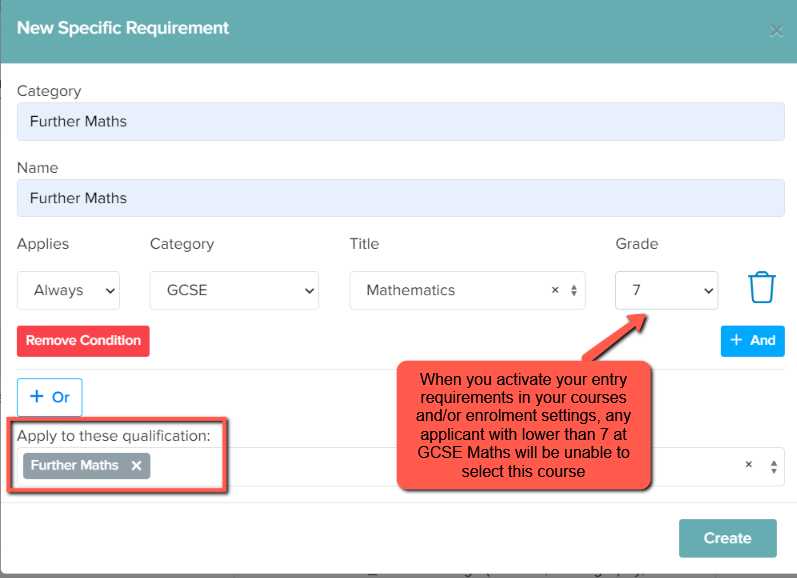Open the Grade dropdown showing 7
Viewport: 797px width, 578px height.
point(666,290)
